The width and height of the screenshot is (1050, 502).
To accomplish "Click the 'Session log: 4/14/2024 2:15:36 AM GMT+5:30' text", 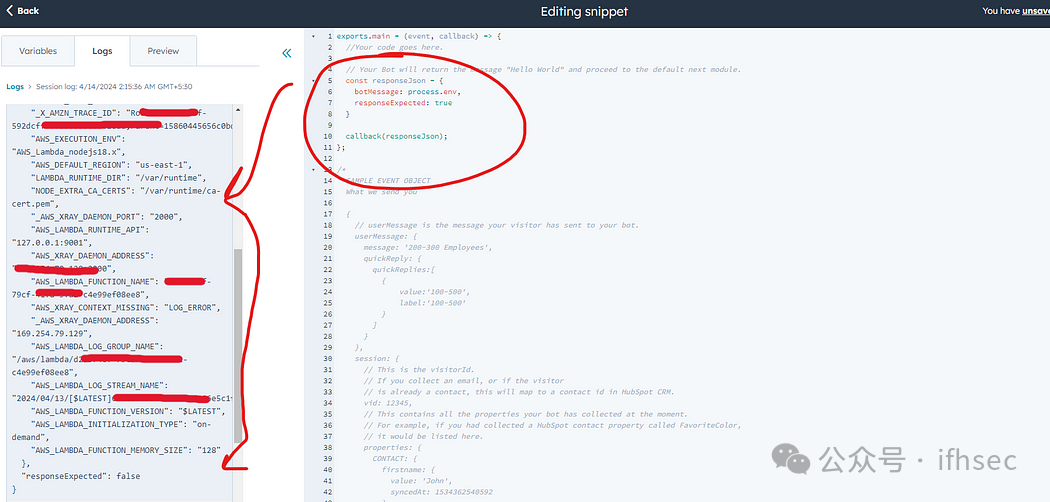I will (113, 87).
